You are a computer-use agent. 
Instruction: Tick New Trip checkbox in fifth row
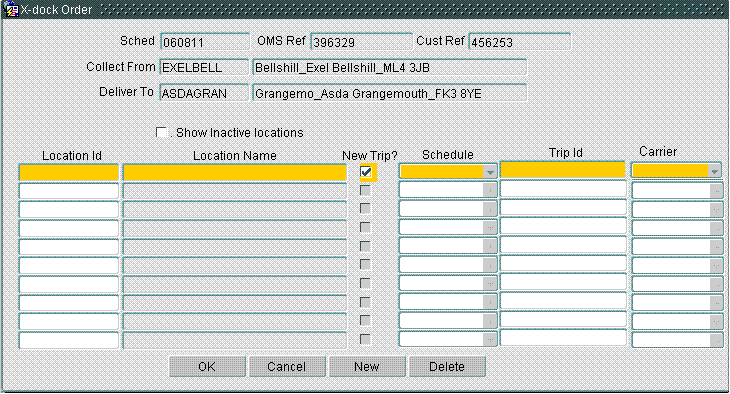[365, 246]
